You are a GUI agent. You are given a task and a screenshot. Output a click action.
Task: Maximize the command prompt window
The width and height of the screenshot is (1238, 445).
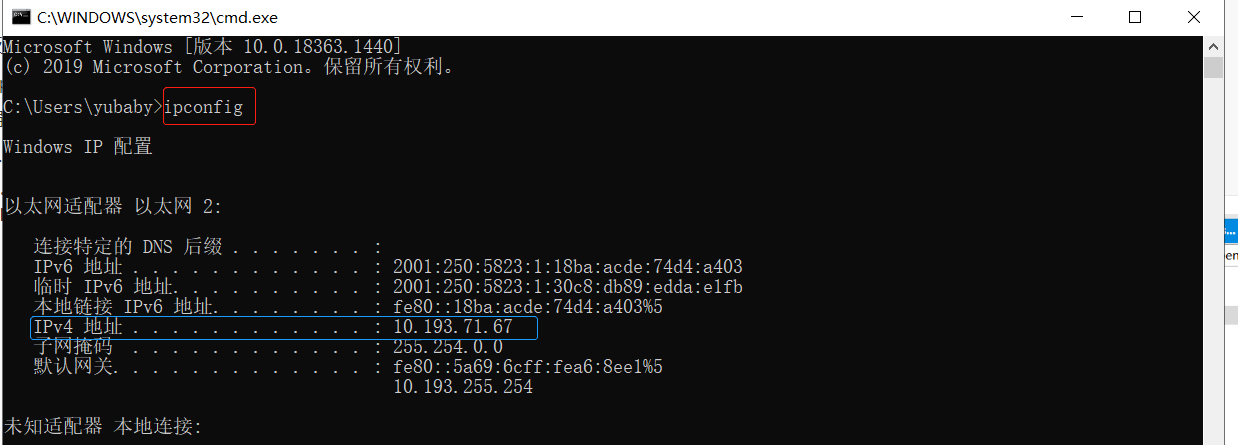(x=1134, y=17)
